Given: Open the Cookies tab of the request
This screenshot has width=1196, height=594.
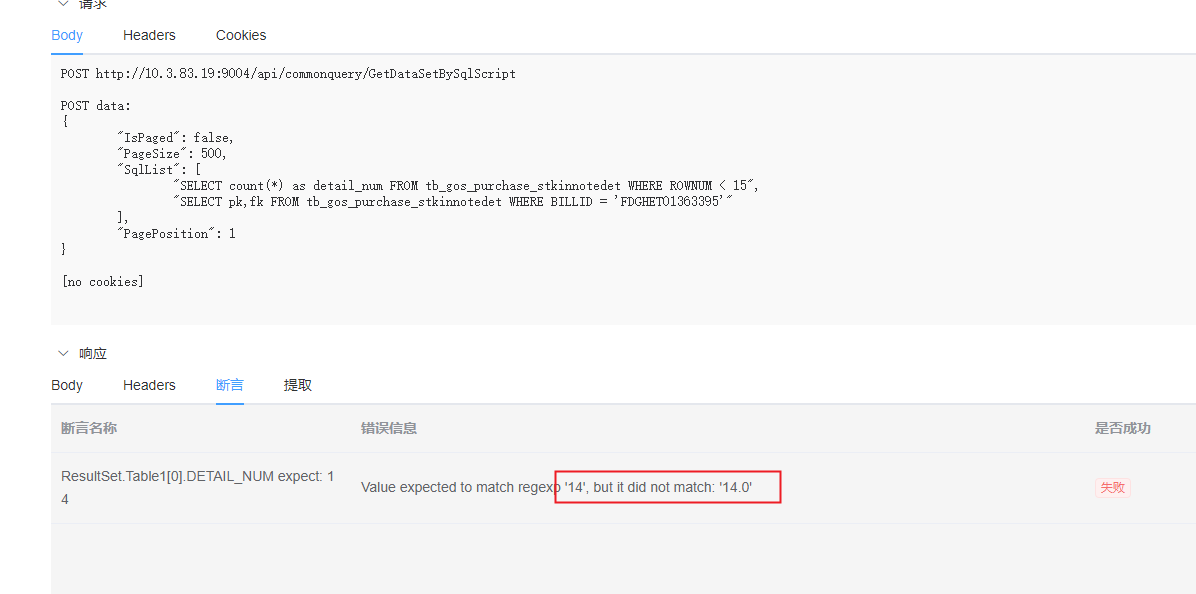Looking at the screenshot, I should coord(240,35).
